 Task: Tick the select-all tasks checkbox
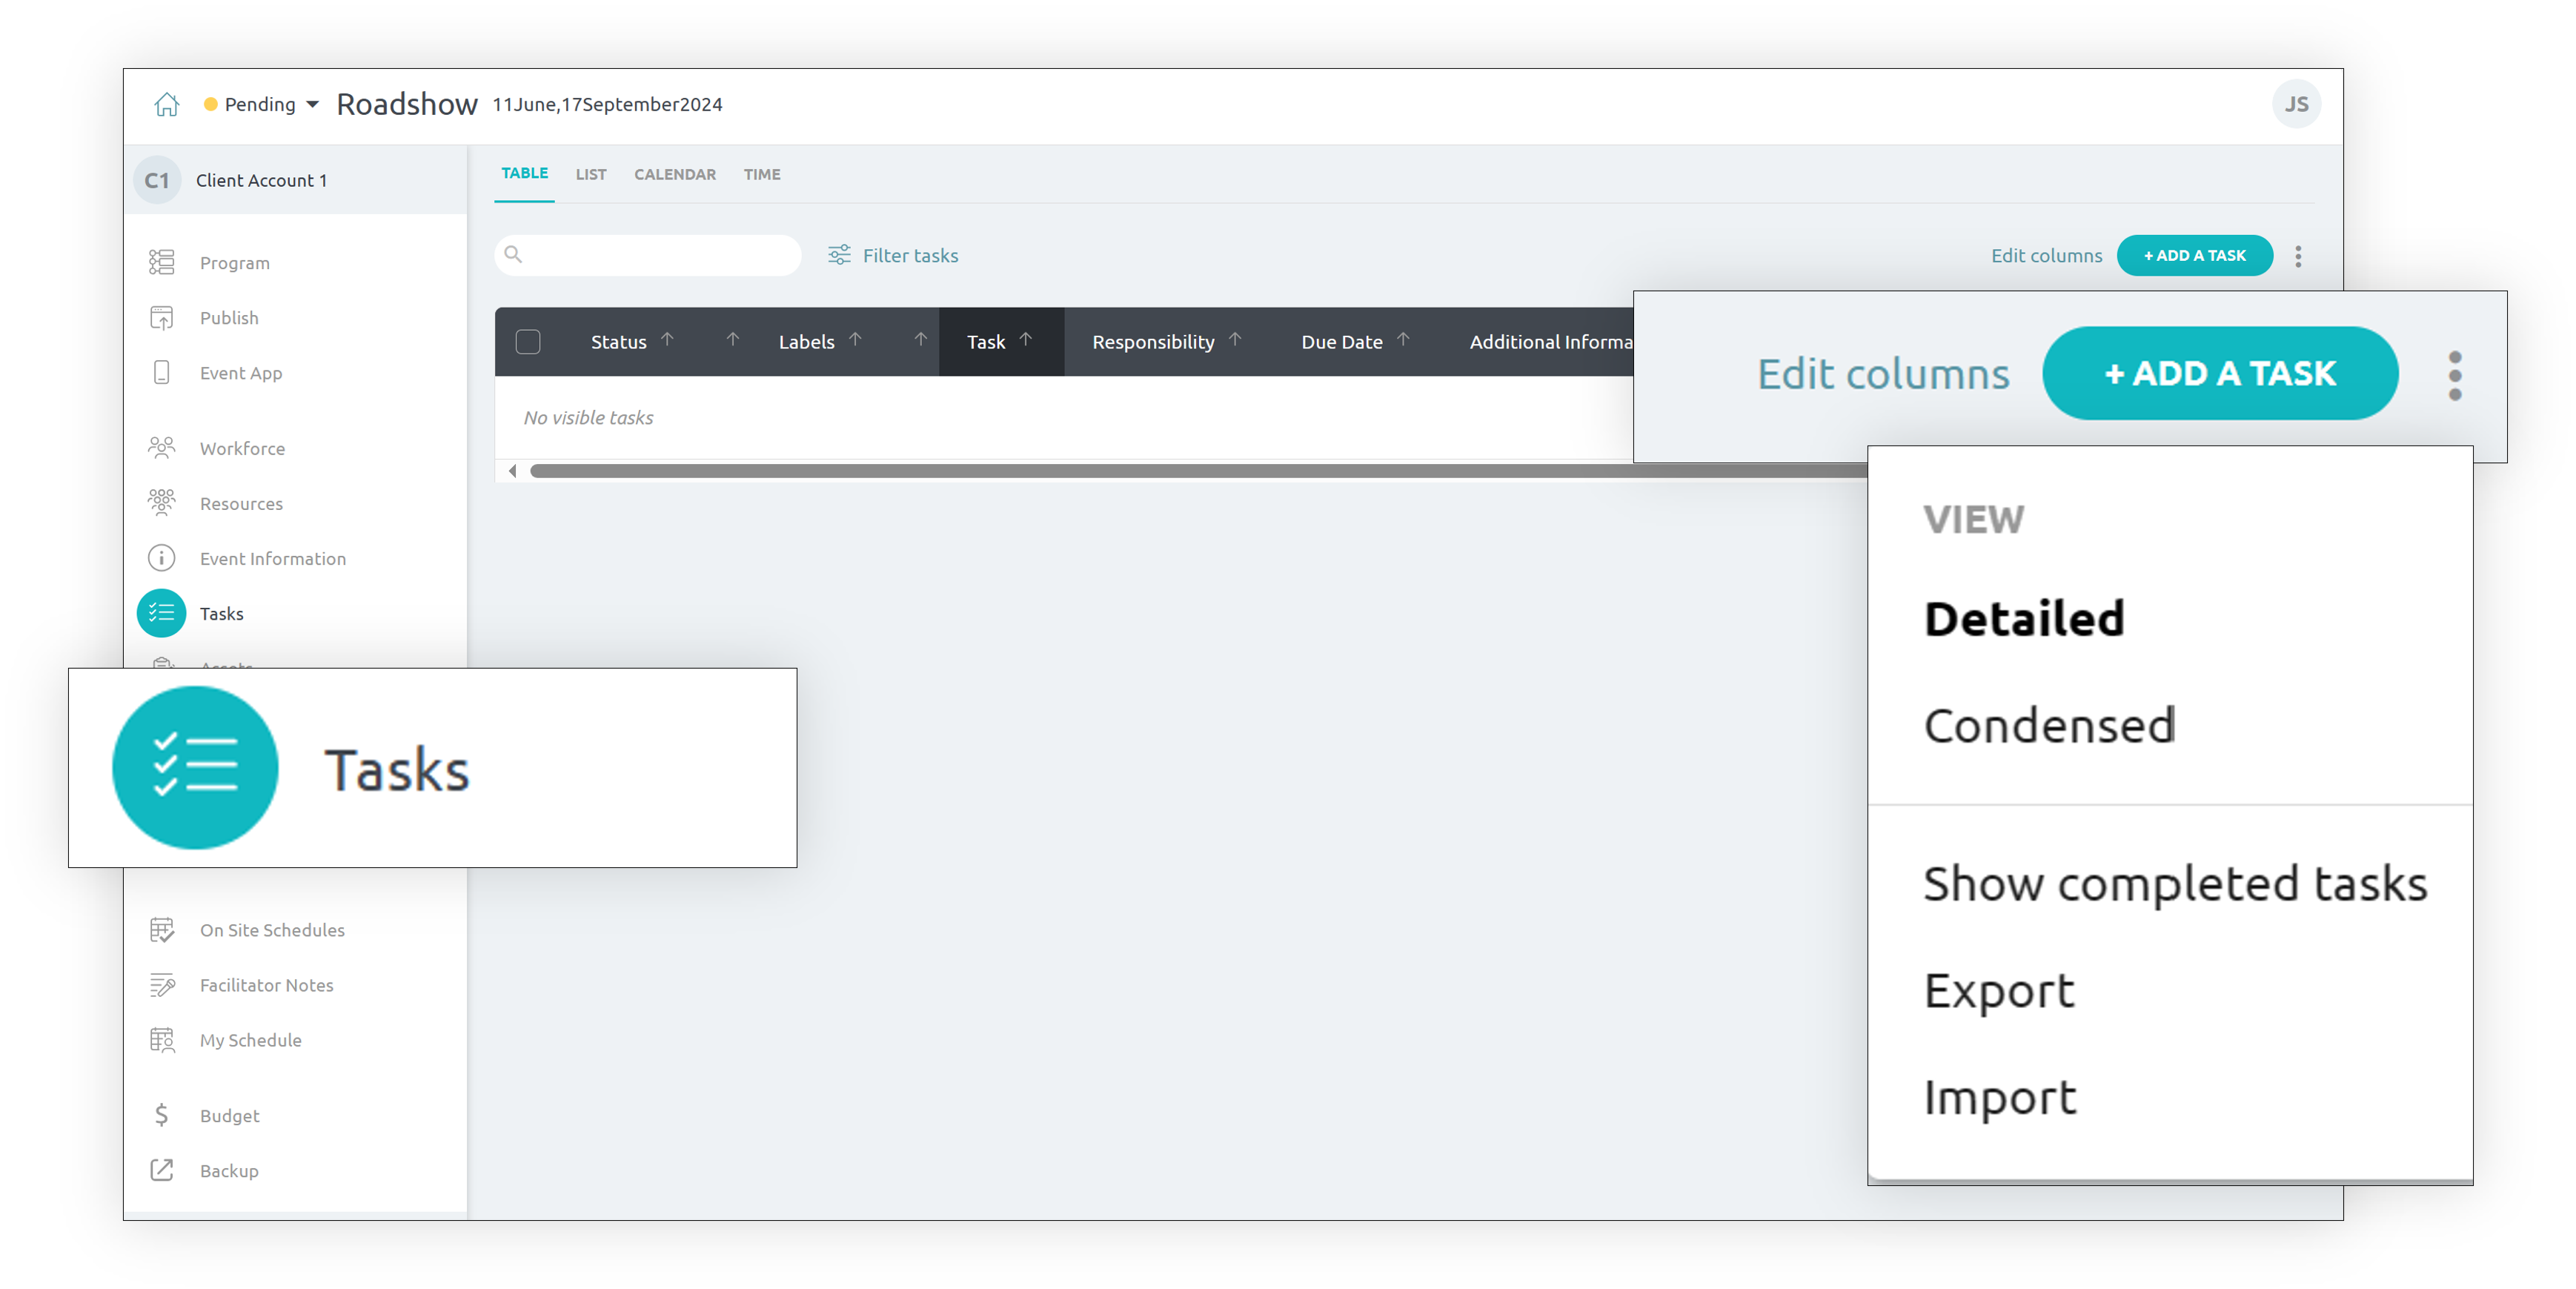(528, 342)
